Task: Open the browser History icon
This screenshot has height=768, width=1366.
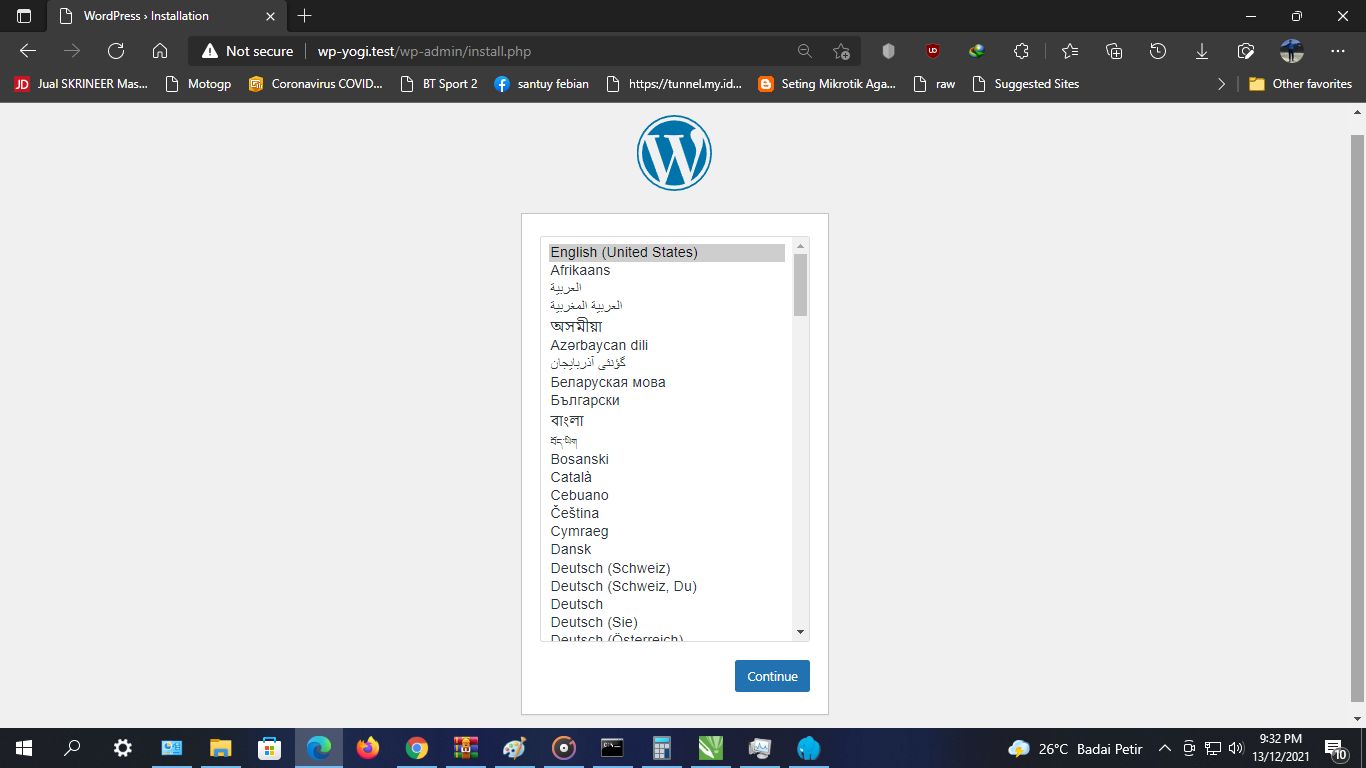Action: [1158, 51]
